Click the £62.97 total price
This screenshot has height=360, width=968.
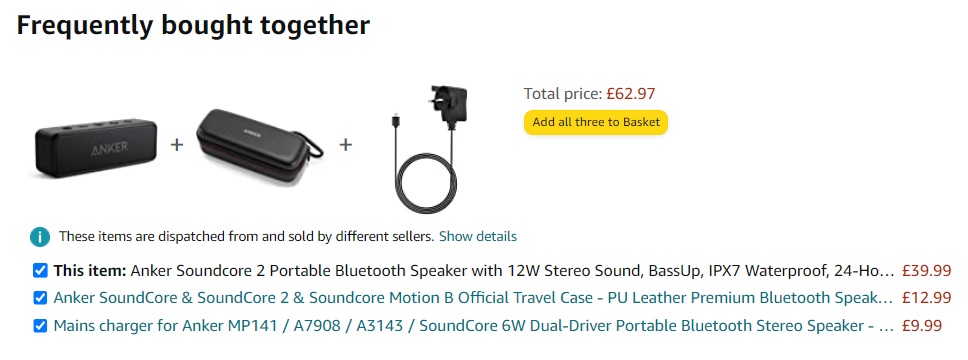pos(630,94)
